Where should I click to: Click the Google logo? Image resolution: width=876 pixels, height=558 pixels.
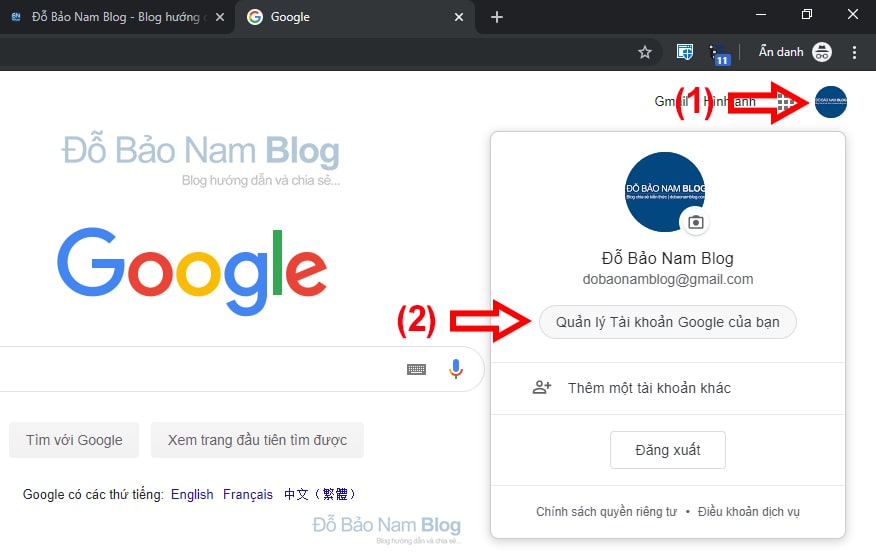point(192,271)
